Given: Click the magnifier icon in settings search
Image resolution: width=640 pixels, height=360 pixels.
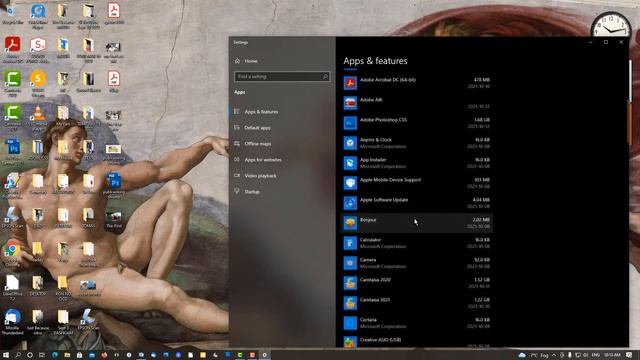Looking at the screenshot, I should (325, 76).
